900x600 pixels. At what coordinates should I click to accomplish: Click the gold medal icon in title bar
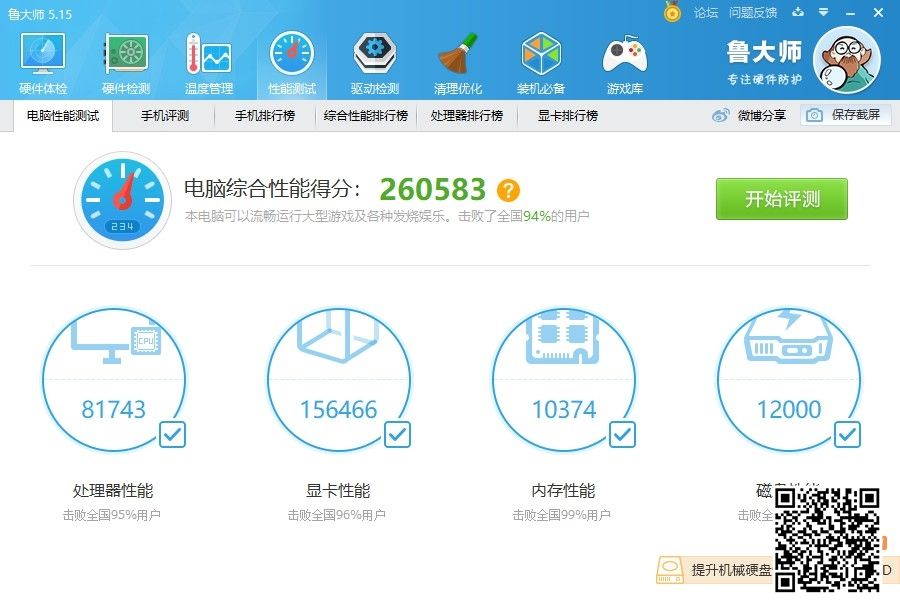click(x=672, y=12)
